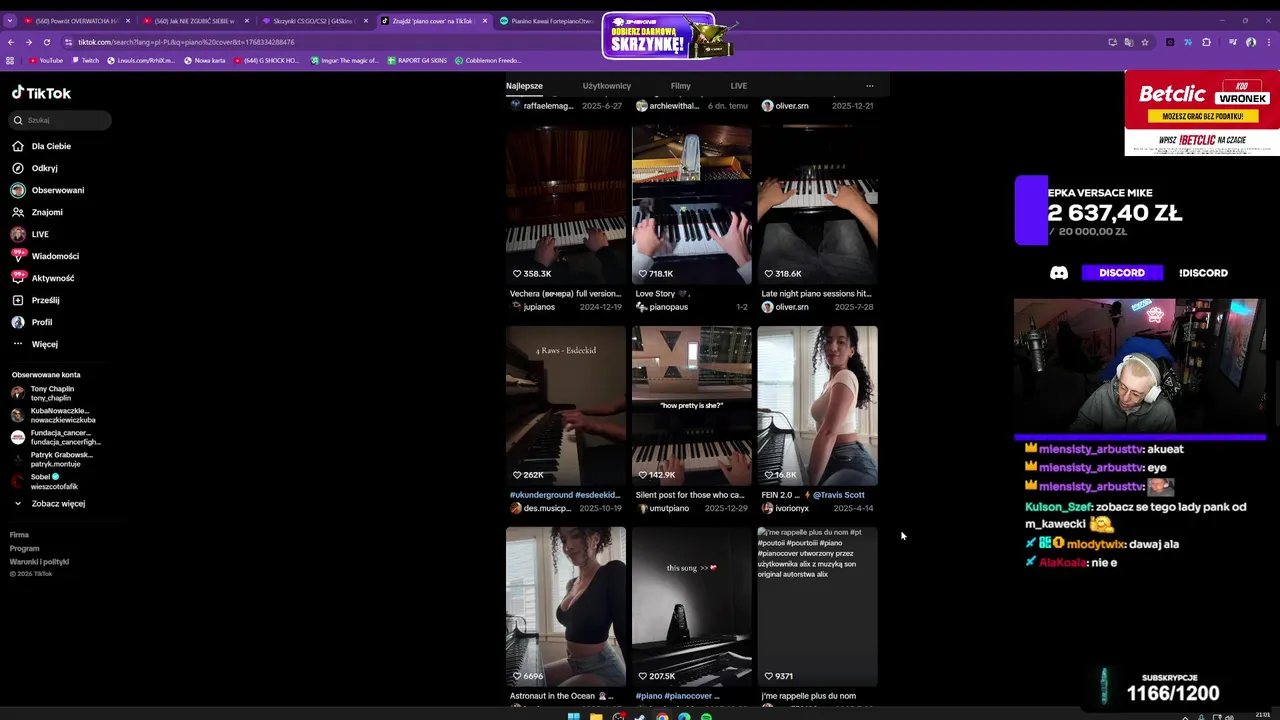Expand Więcej options in sidebar
Screen dimensions: 1280x720
click(35, 344)
